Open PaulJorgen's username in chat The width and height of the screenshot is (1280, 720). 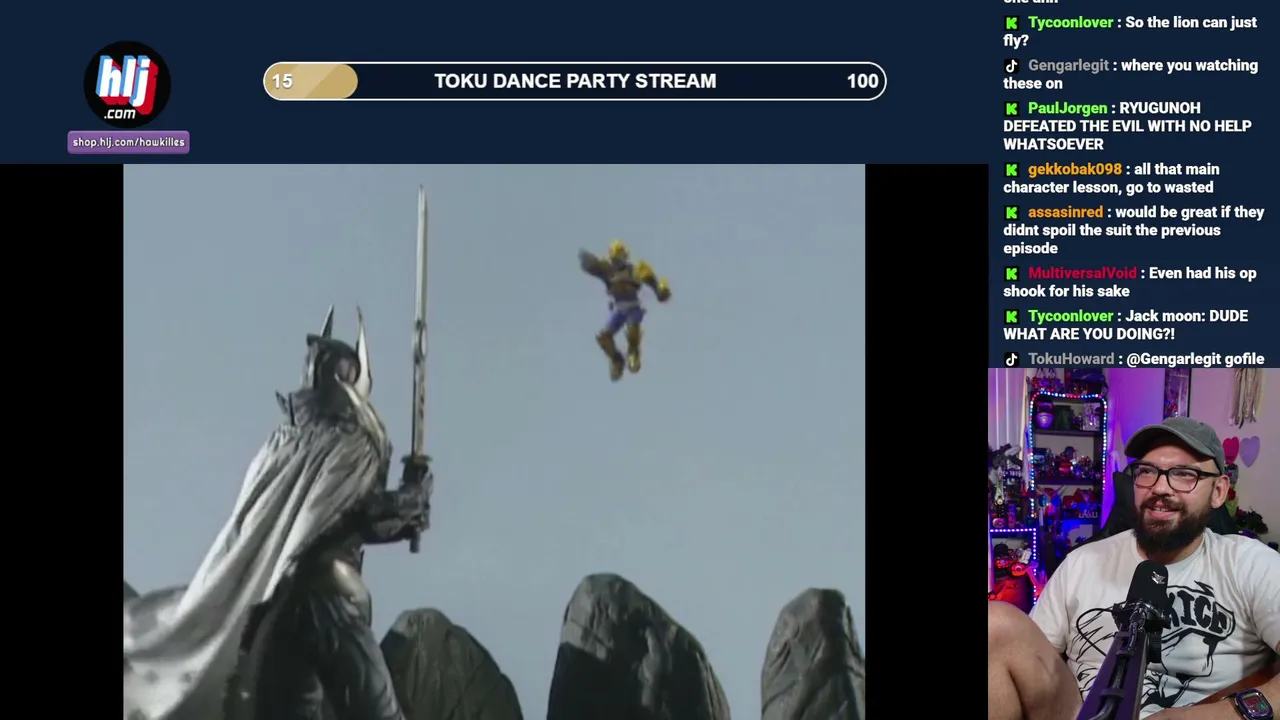[x=1067, y=109]
